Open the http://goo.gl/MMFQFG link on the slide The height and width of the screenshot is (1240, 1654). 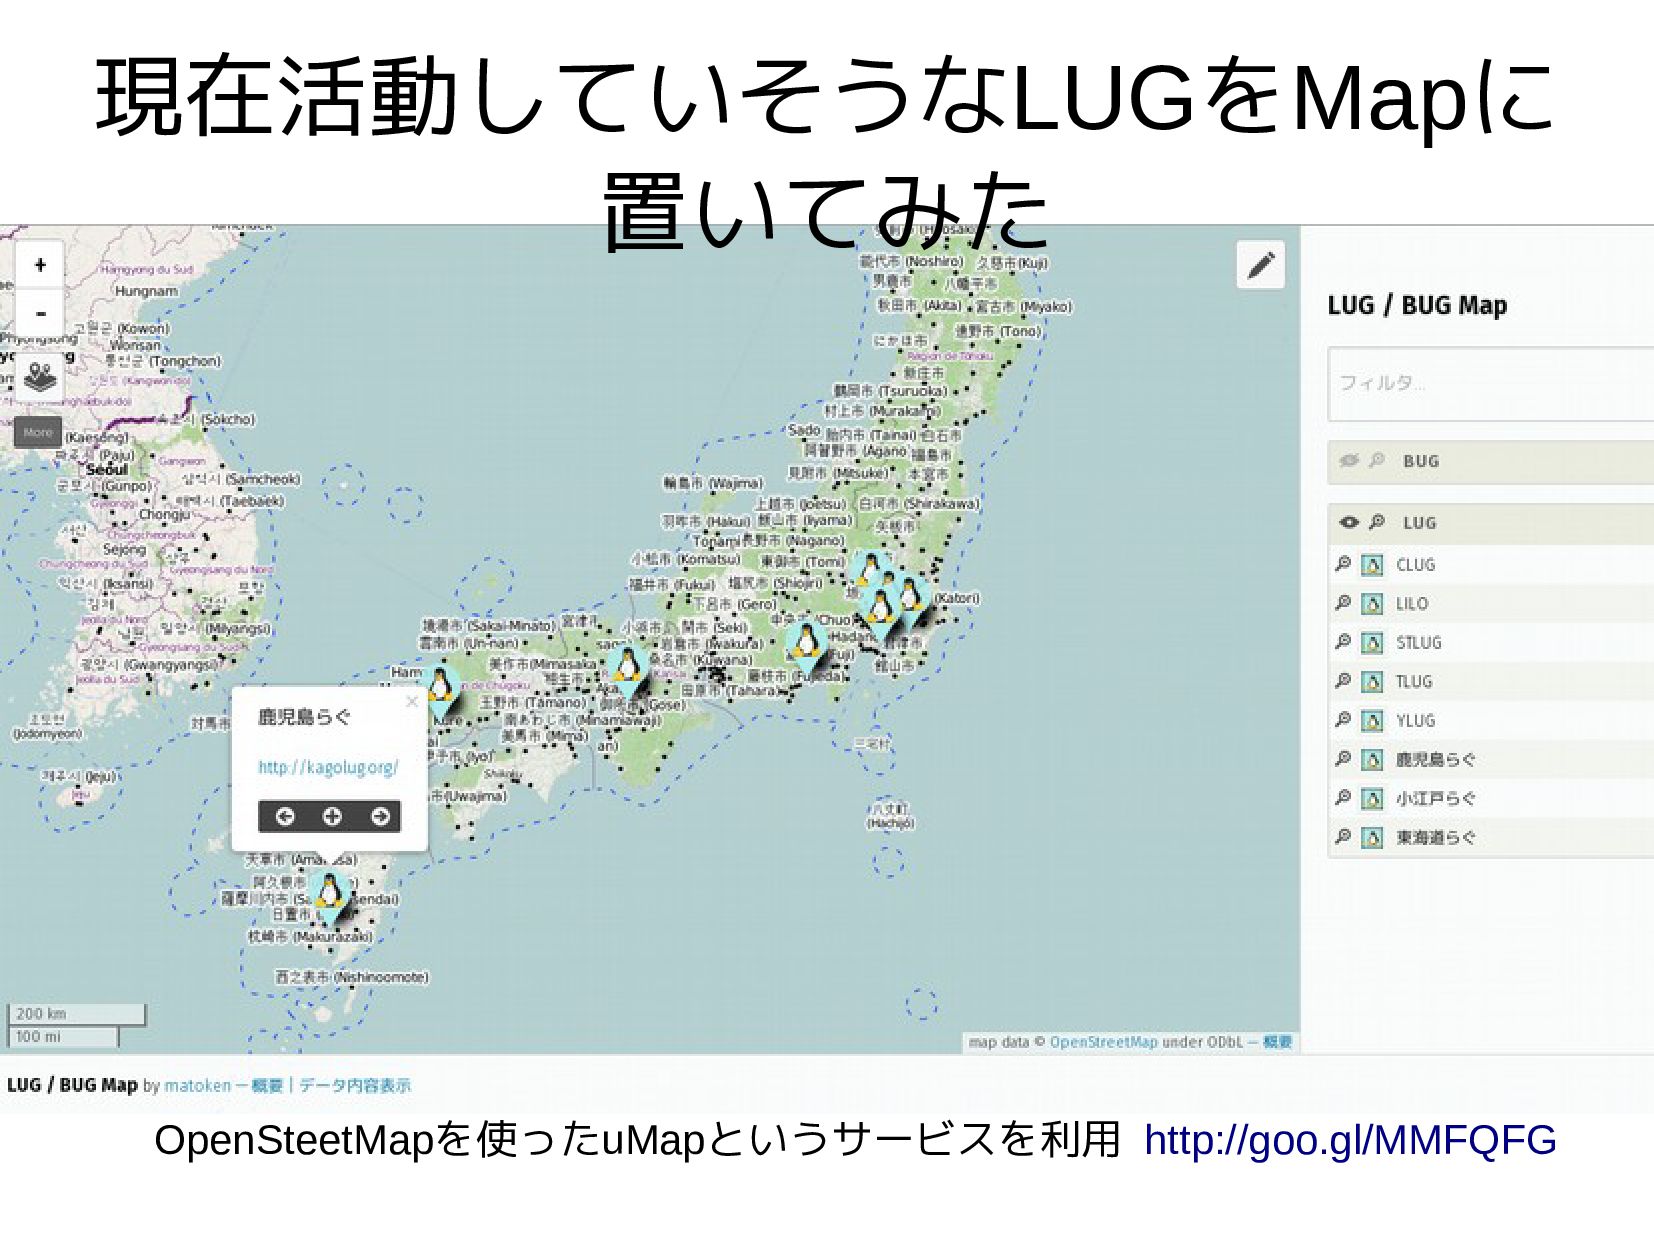point(1350,1141)
